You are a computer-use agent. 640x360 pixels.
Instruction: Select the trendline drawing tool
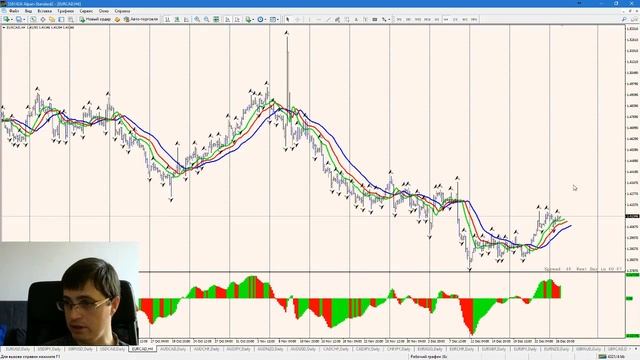click(328, 19)
